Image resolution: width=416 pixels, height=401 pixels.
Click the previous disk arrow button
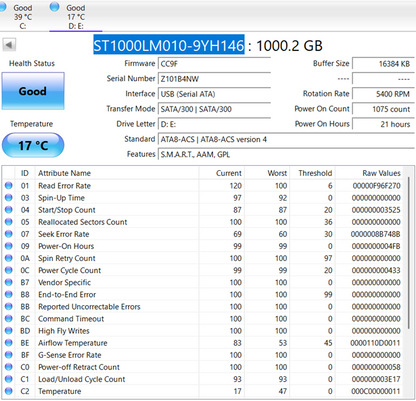[9, 45]
